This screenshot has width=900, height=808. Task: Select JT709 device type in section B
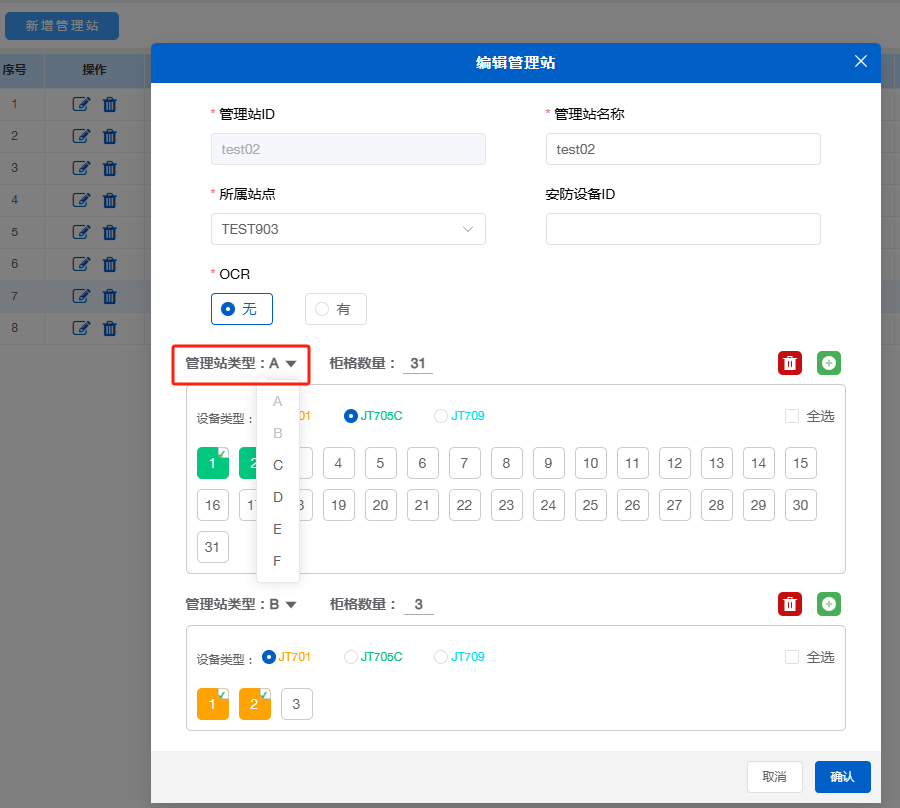(x=459, y=657)
